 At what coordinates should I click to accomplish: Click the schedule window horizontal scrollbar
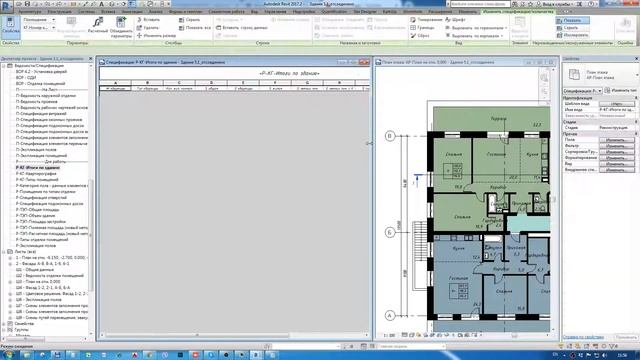coord(235,335)
